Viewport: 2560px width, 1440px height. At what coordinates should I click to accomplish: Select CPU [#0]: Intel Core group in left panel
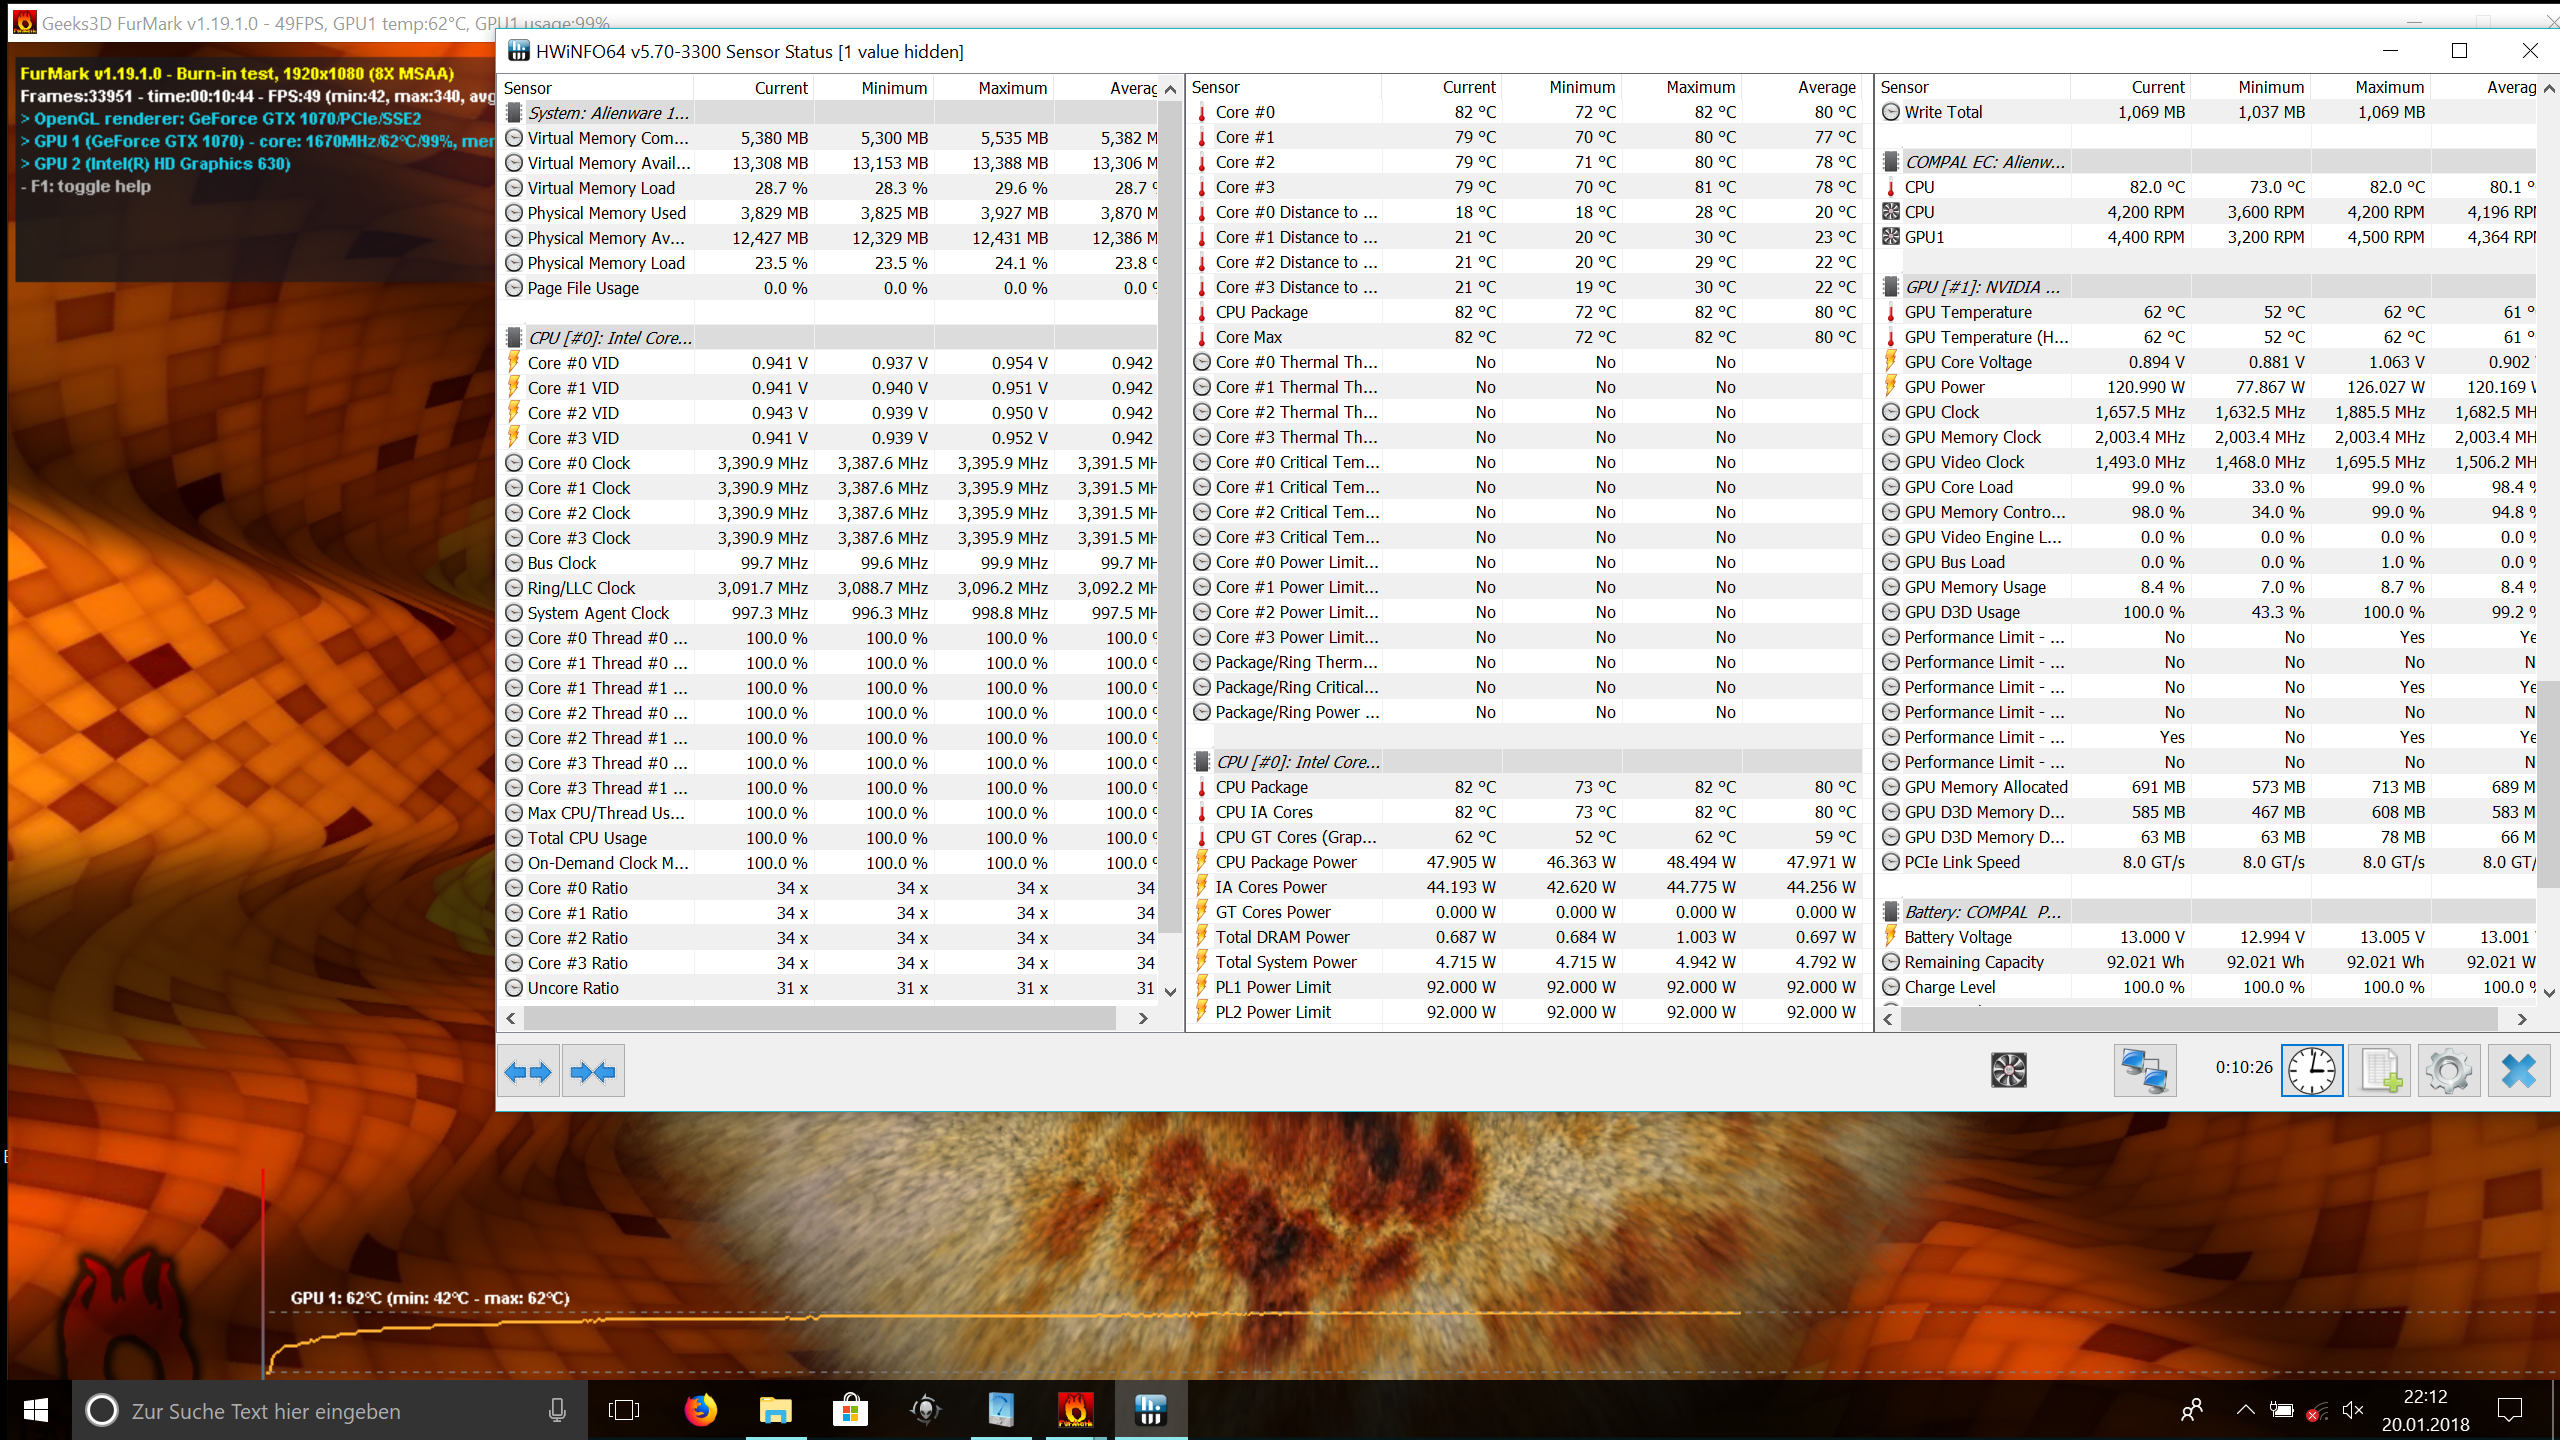click(x=830, y=338)
